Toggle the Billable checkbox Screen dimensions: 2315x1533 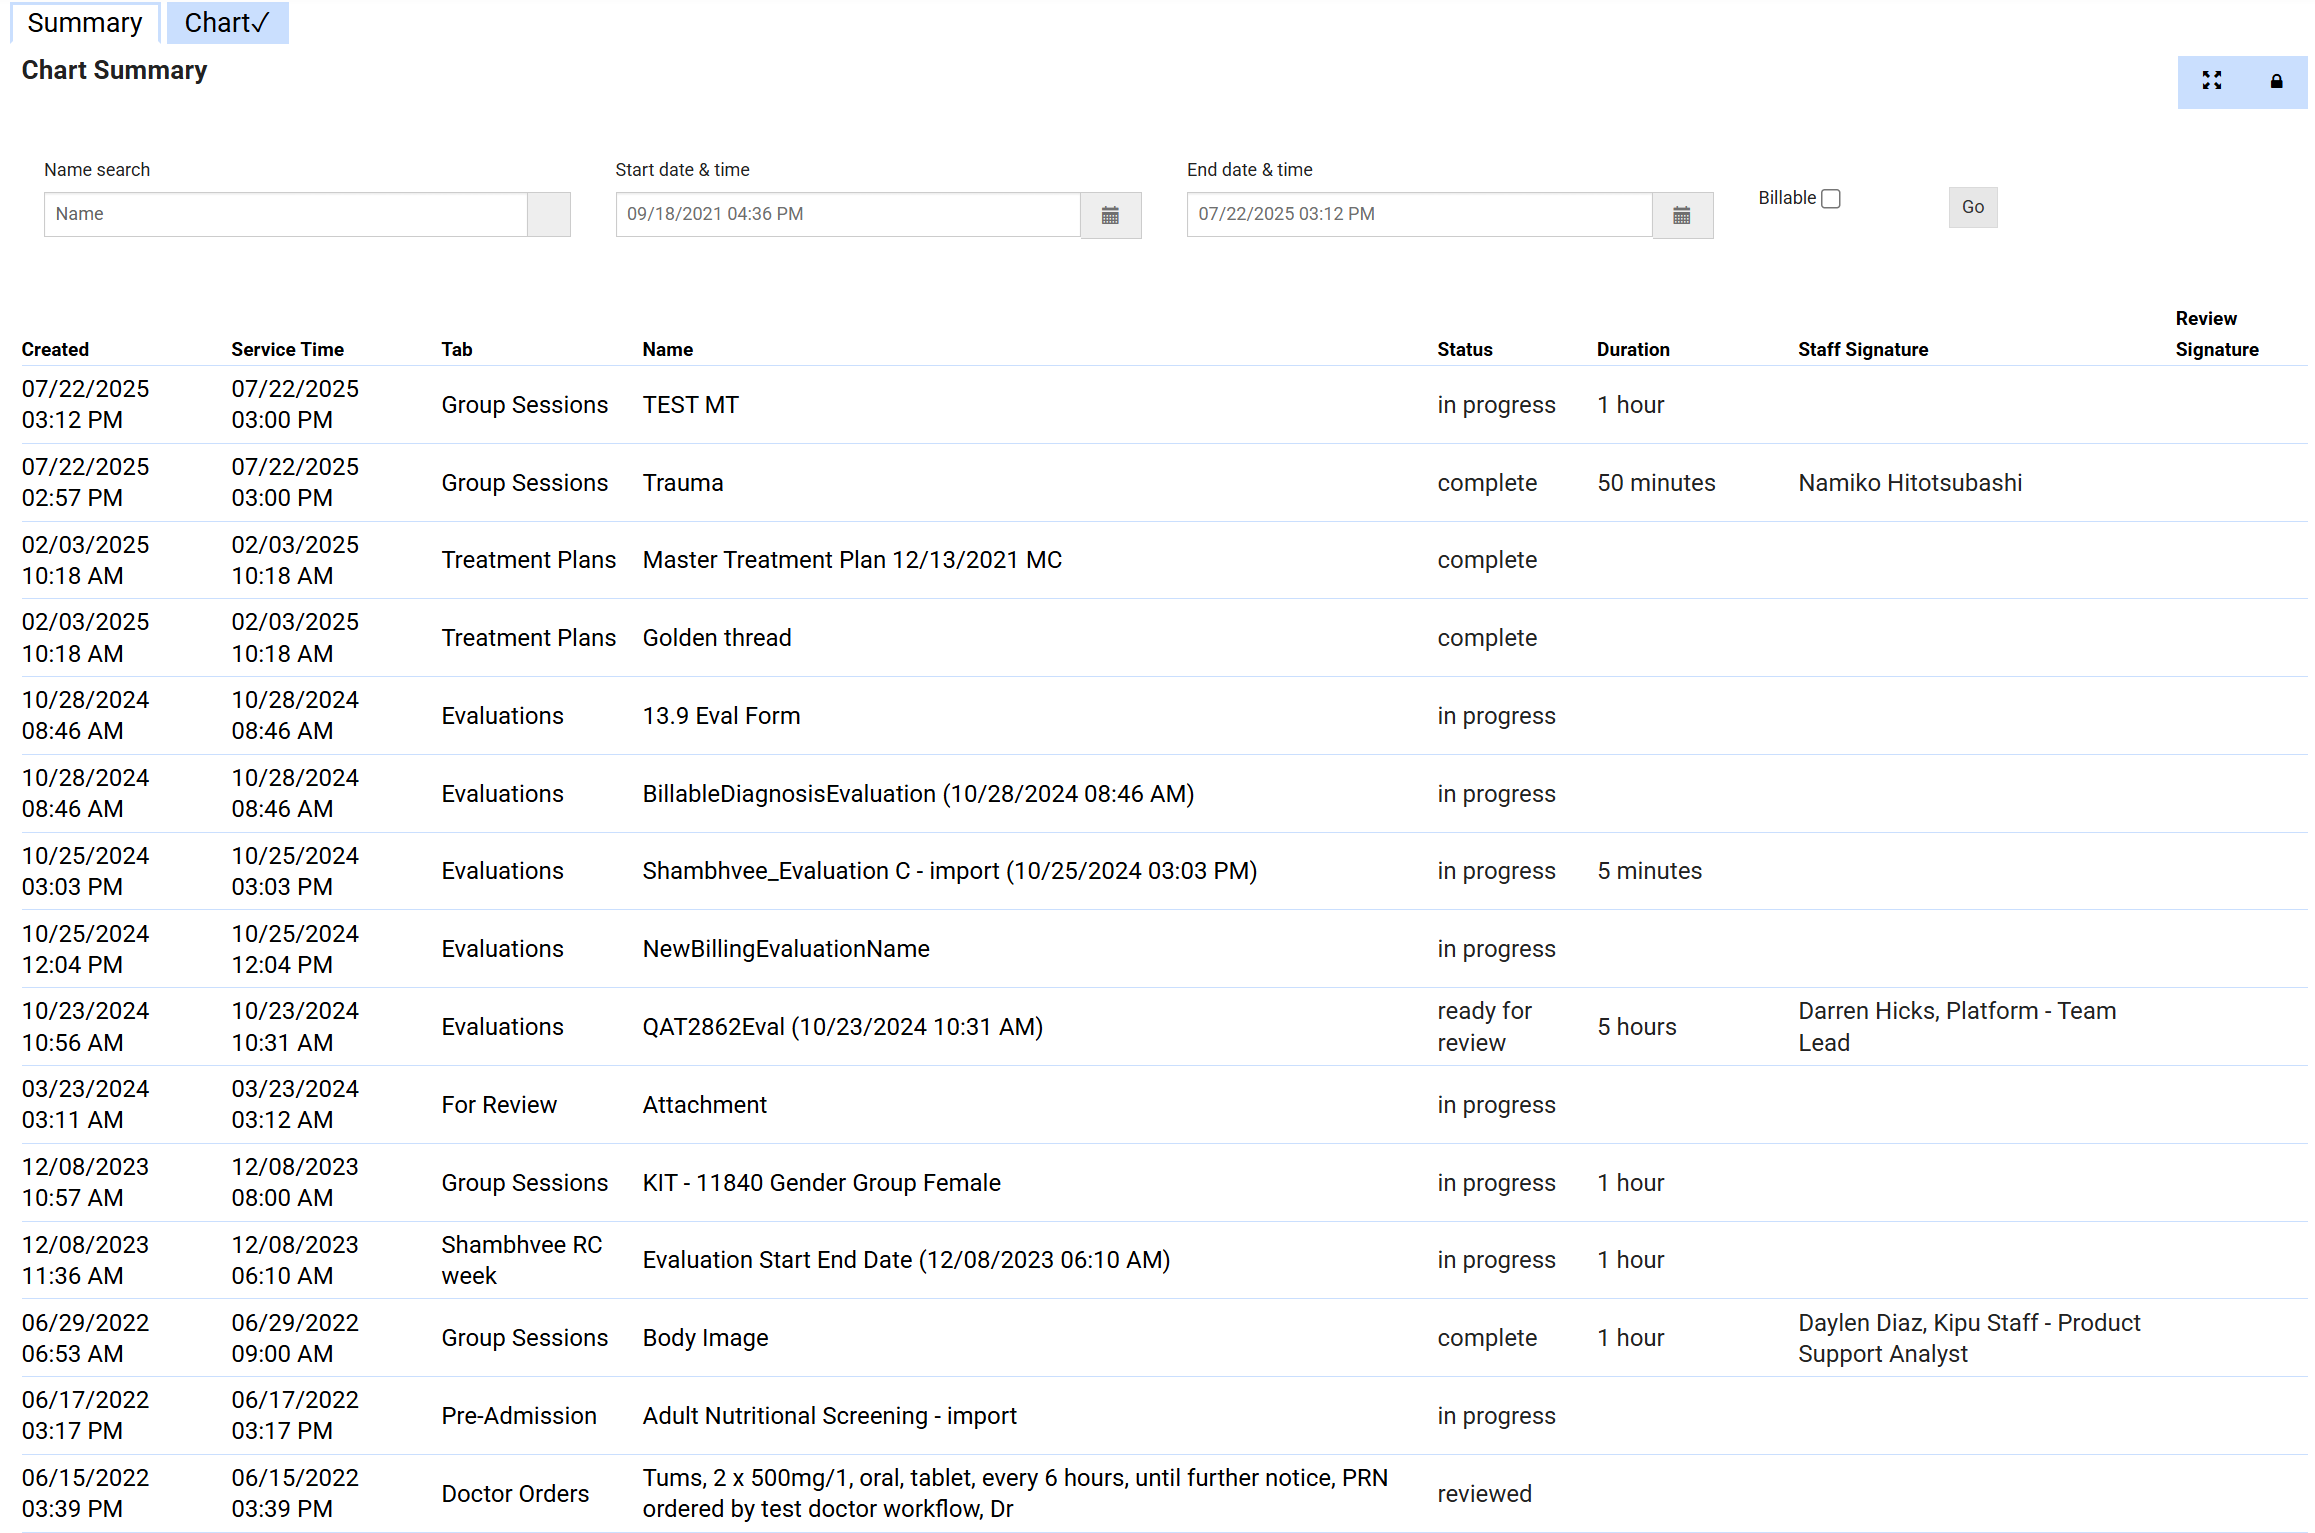(1831, 199)
